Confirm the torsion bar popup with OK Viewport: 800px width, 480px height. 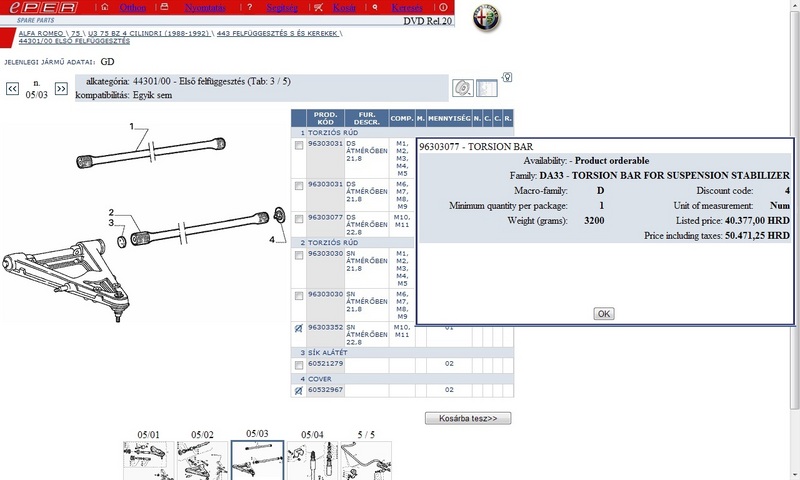[604, 314]
